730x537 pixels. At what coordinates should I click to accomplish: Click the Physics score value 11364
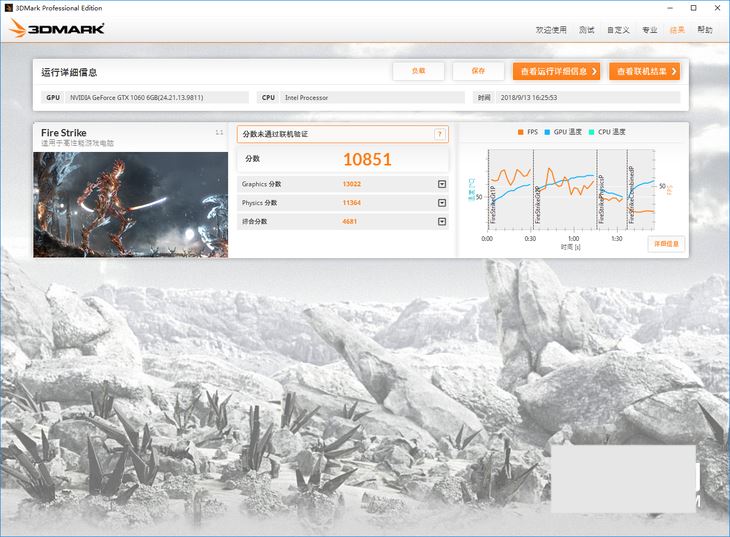pyautogui.click(x=351, y=203)
